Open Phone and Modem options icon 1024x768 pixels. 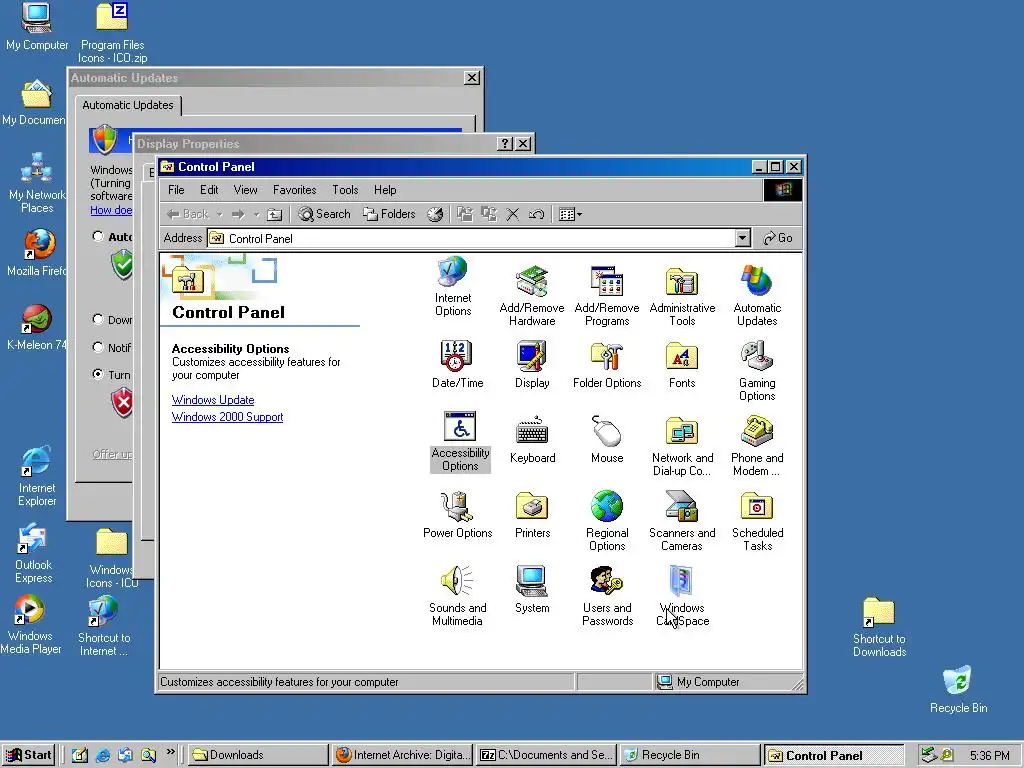(757, 446)
